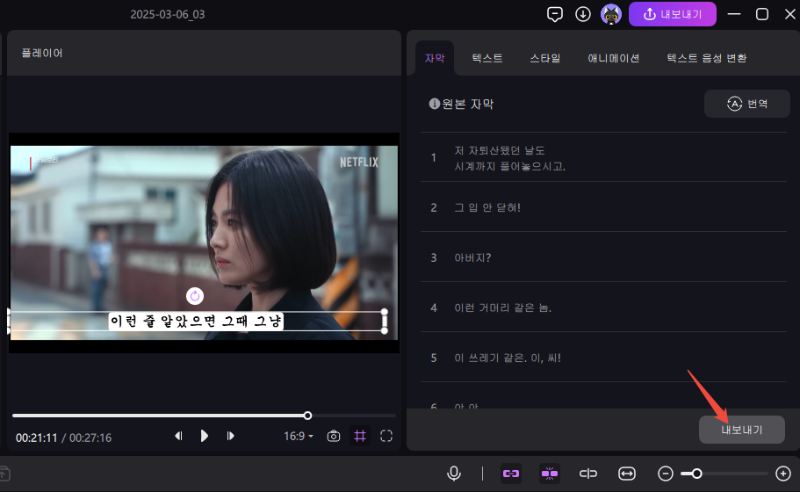
Task: Step back one frame
Action: (x=178, y=436)
